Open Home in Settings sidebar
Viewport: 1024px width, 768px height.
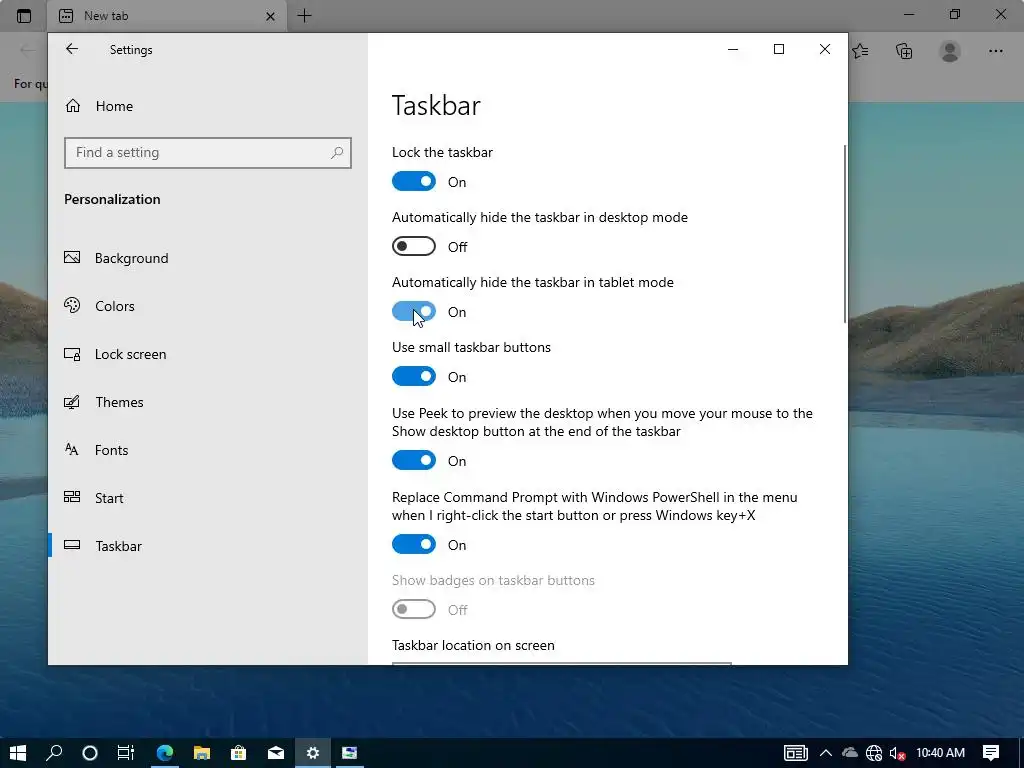99,106
